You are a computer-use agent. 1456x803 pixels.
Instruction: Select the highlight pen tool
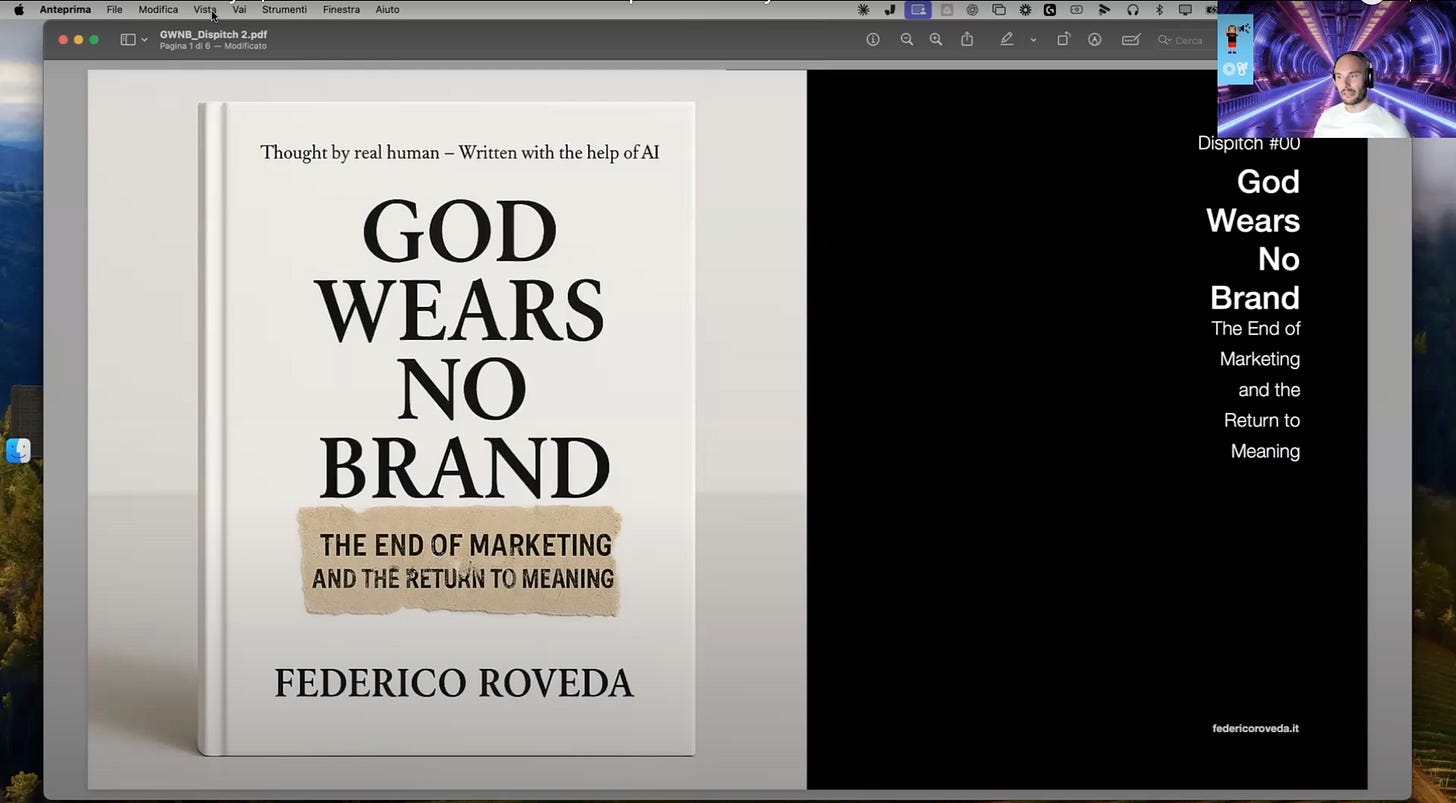[1007, 40]
